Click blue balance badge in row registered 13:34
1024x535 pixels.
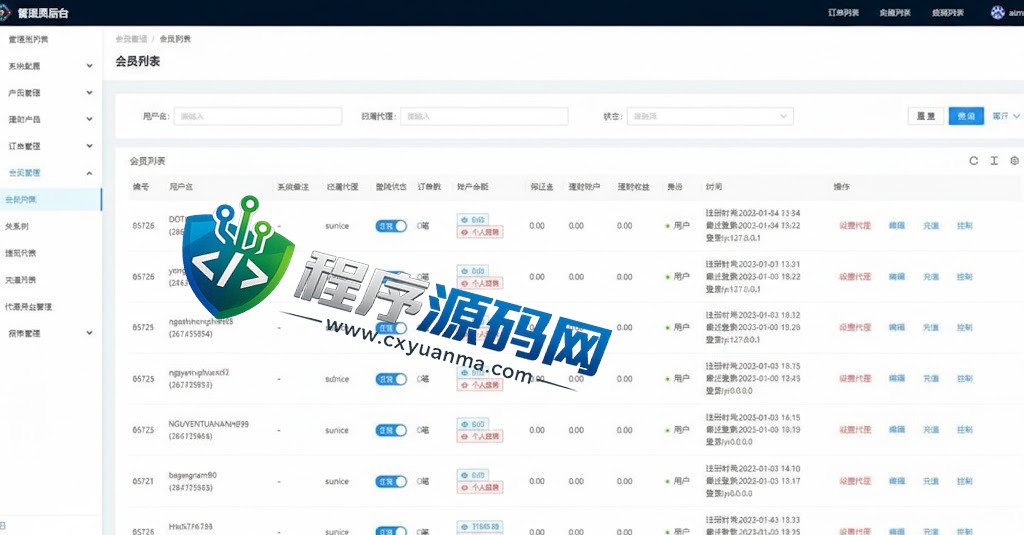[x=473, y=219]
